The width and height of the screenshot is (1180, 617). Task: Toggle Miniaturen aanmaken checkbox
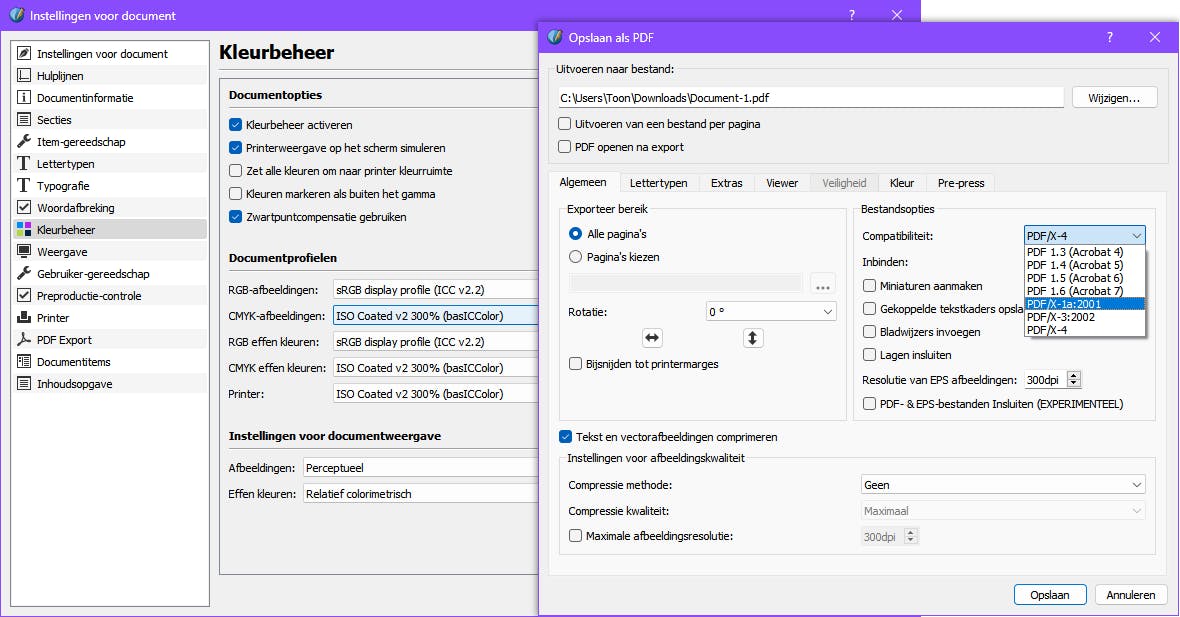[x=870, y=286]
